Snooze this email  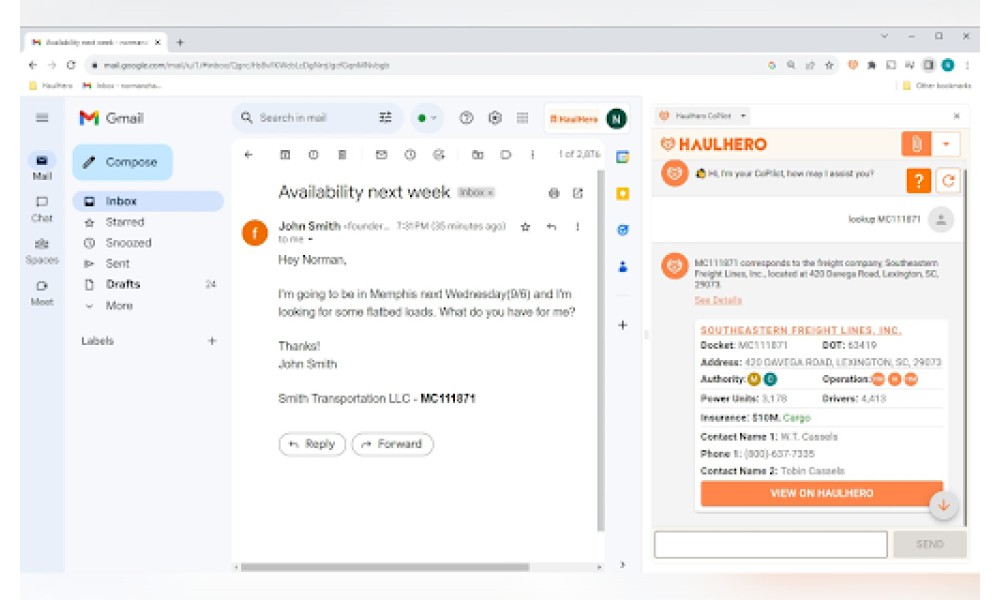pos(410,154)
